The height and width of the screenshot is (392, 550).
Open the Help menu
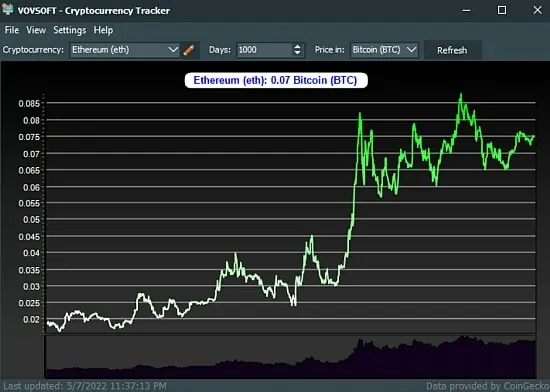tap(103, 30)
